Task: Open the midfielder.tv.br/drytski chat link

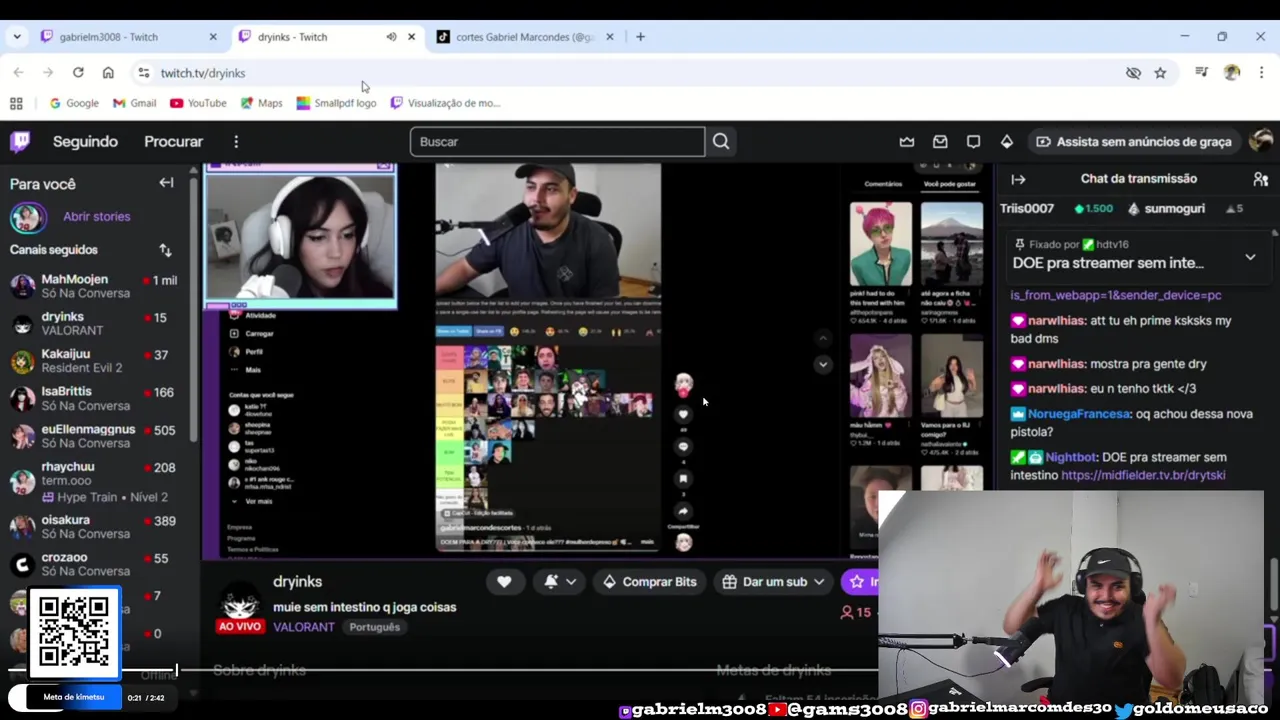Action: pyautogui.click(x=1143, y=475)
